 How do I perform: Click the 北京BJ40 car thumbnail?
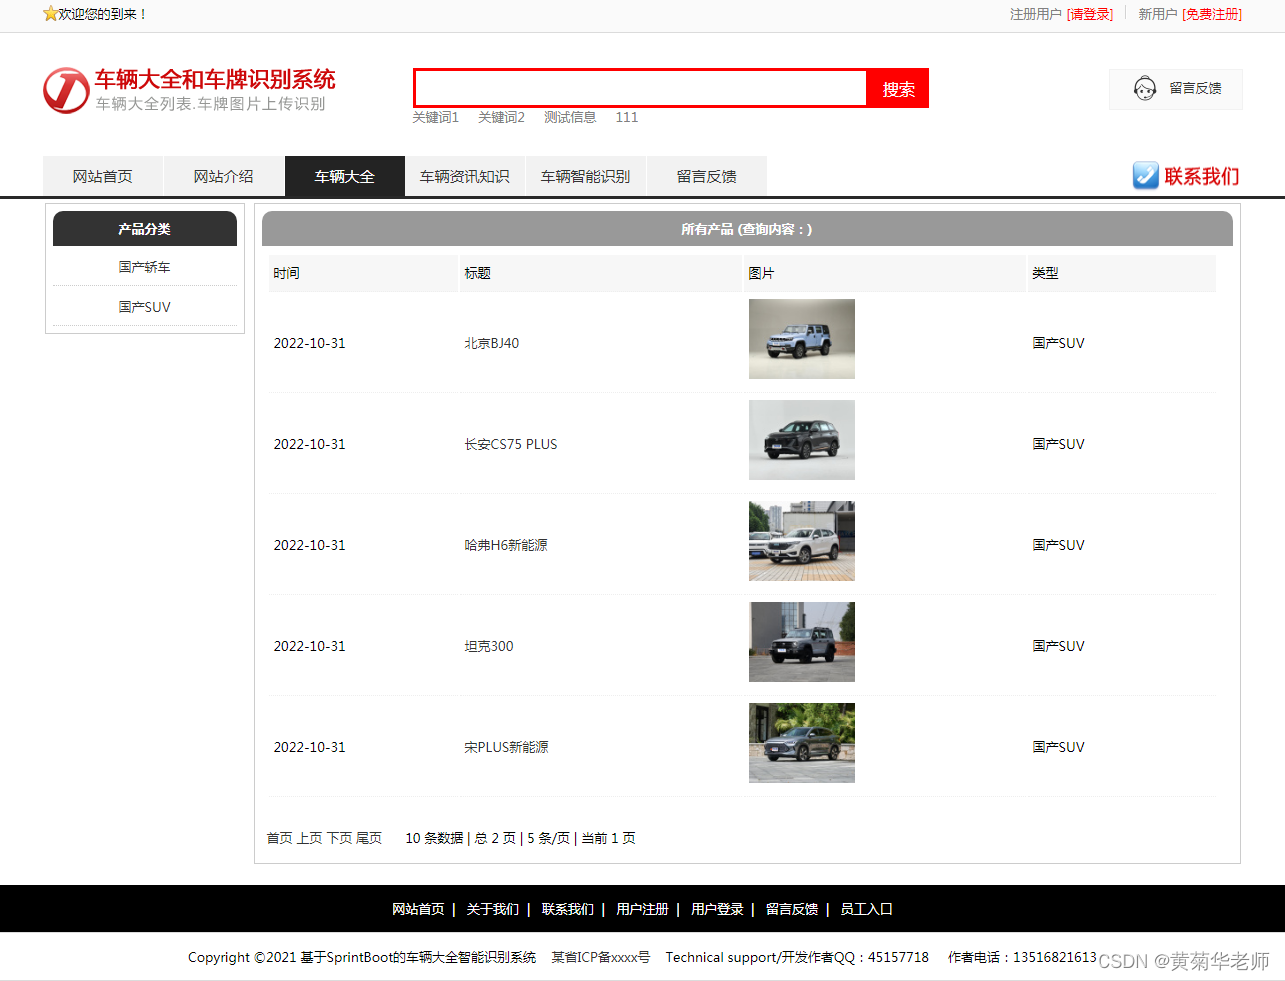[x=802, y=339]
